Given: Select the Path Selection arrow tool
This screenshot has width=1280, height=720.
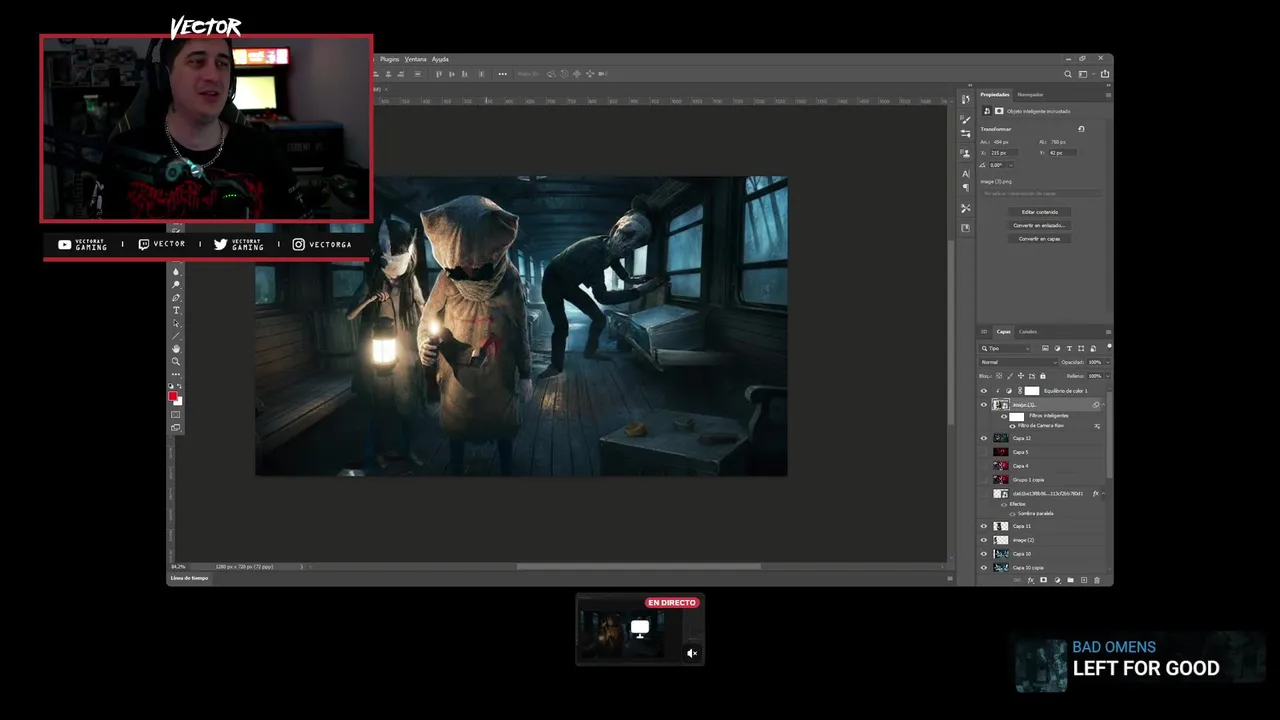Looking at the screenshot, I should [x=176, y=323].
